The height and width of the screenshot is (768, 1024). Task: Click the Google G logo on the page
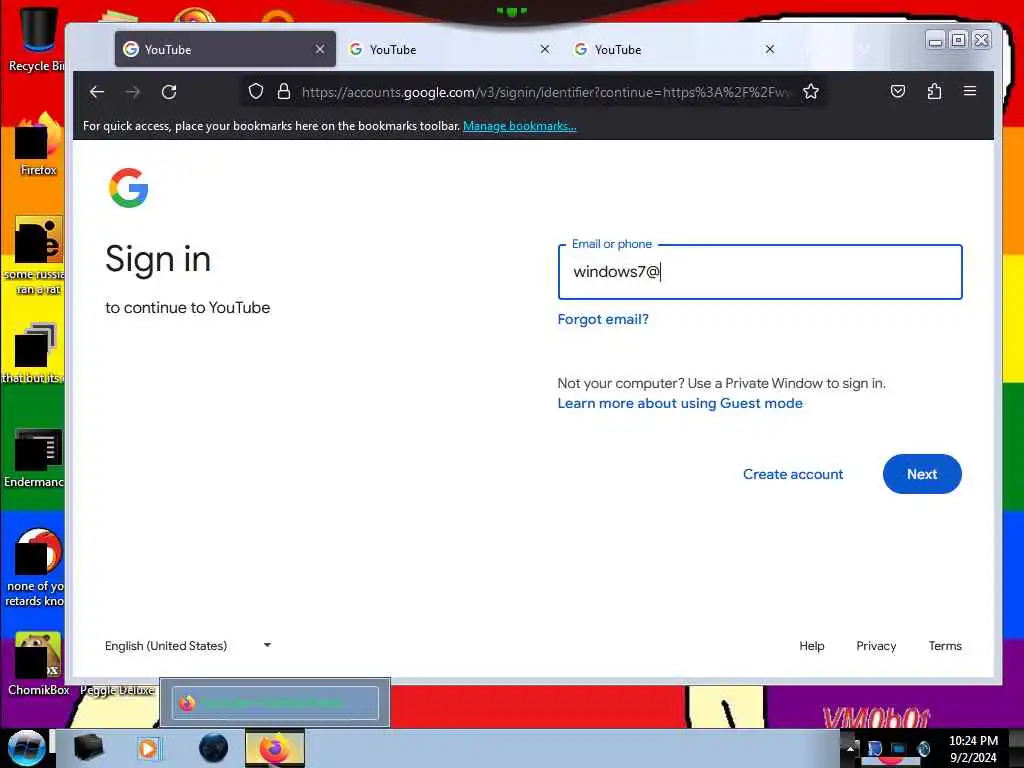coord(129,188)
